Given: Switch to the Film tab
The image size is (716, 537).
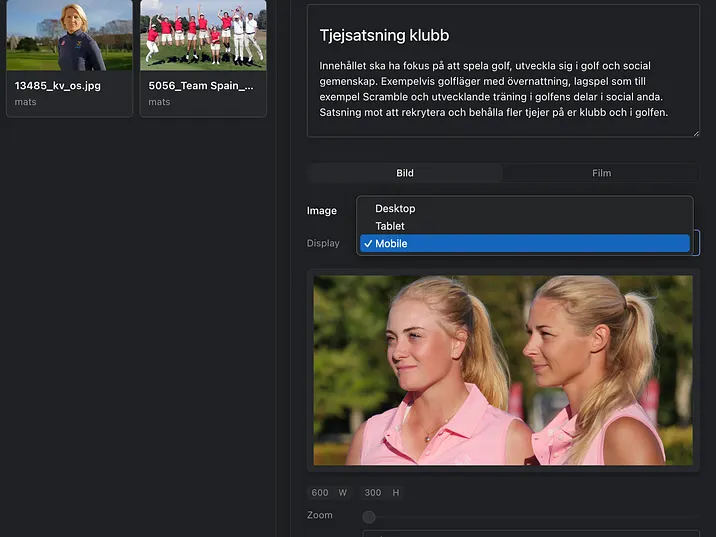Looking at the screenshot, I should pos(601,173).
